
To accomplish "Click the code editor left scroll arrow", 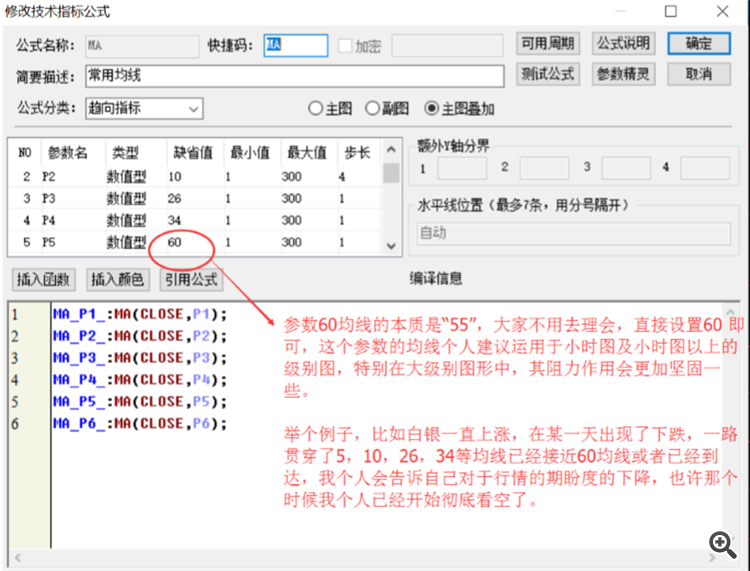I will pyautogui.click(x=18, y=558).
